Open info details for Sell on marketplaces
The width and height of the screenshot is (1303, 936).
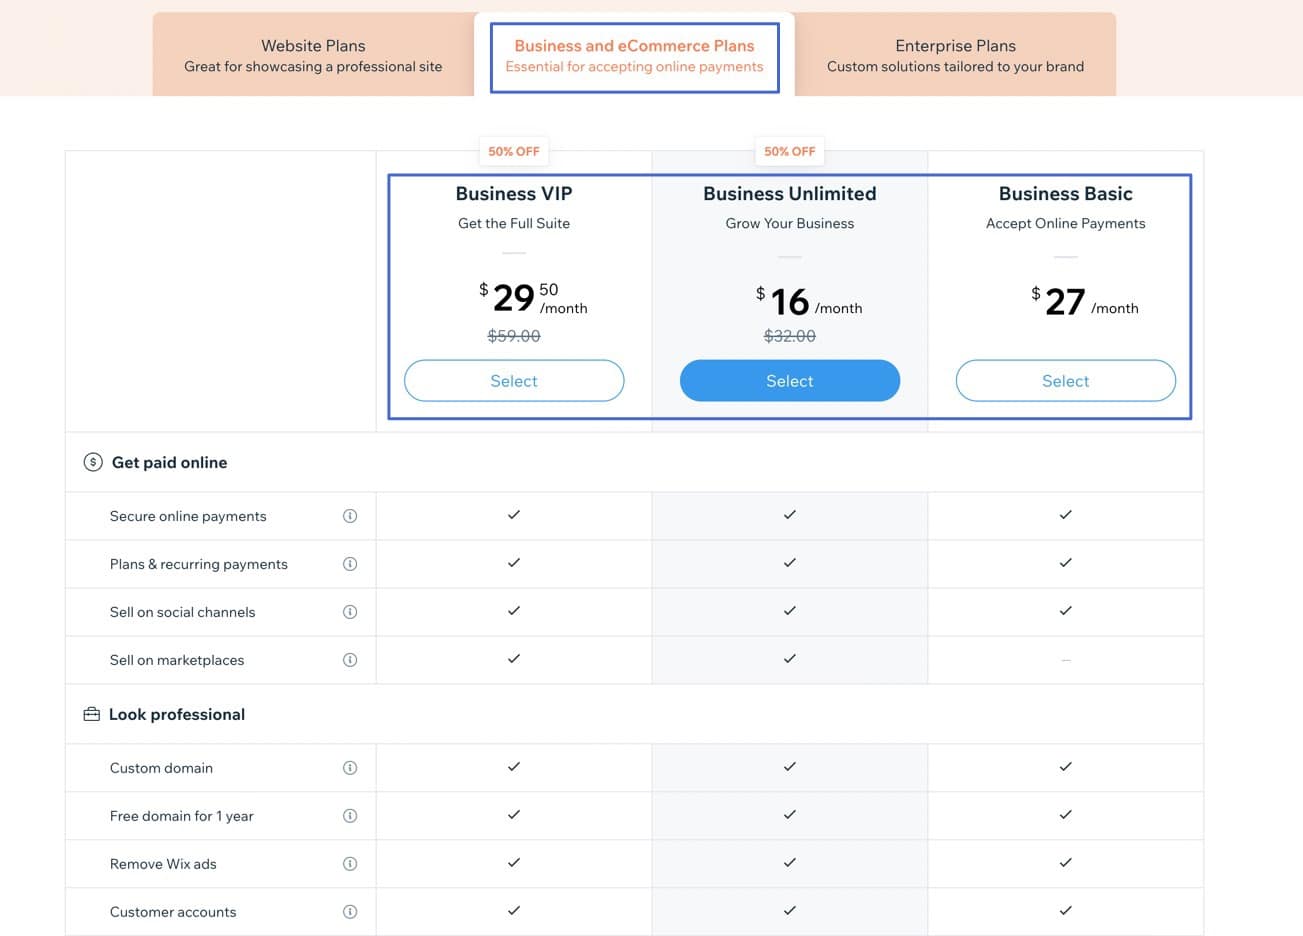click(350, 659)
